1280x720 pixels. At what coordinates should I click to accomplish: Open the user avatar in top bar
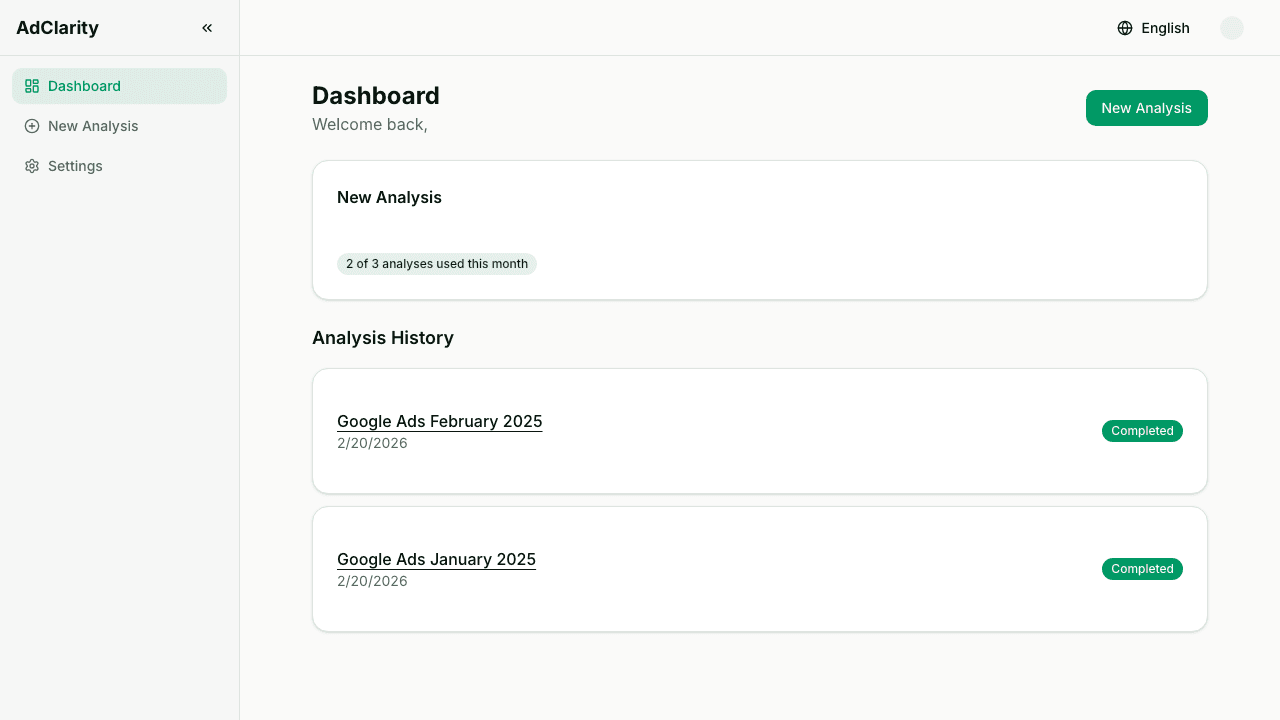pyautogui.click(x=1231, y=28)
